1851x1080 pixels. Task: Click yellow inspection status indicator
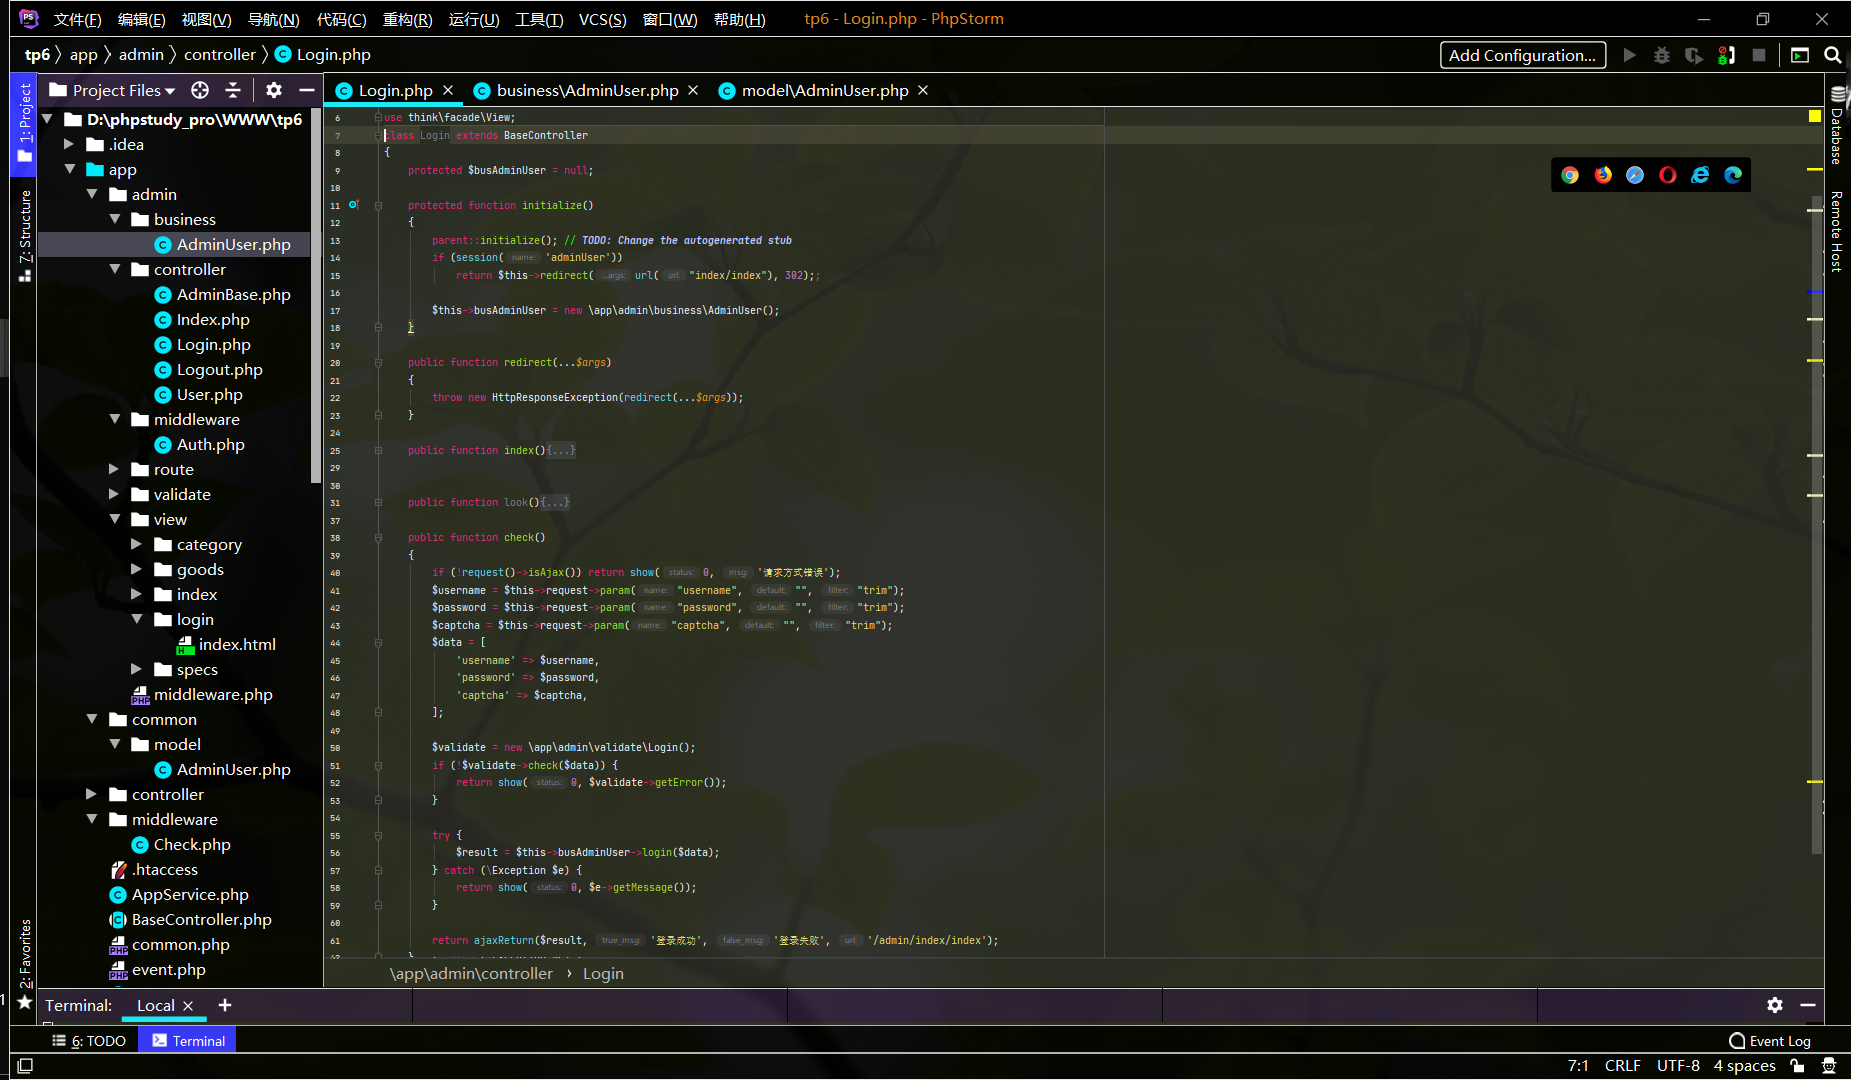pos(1815,117)
